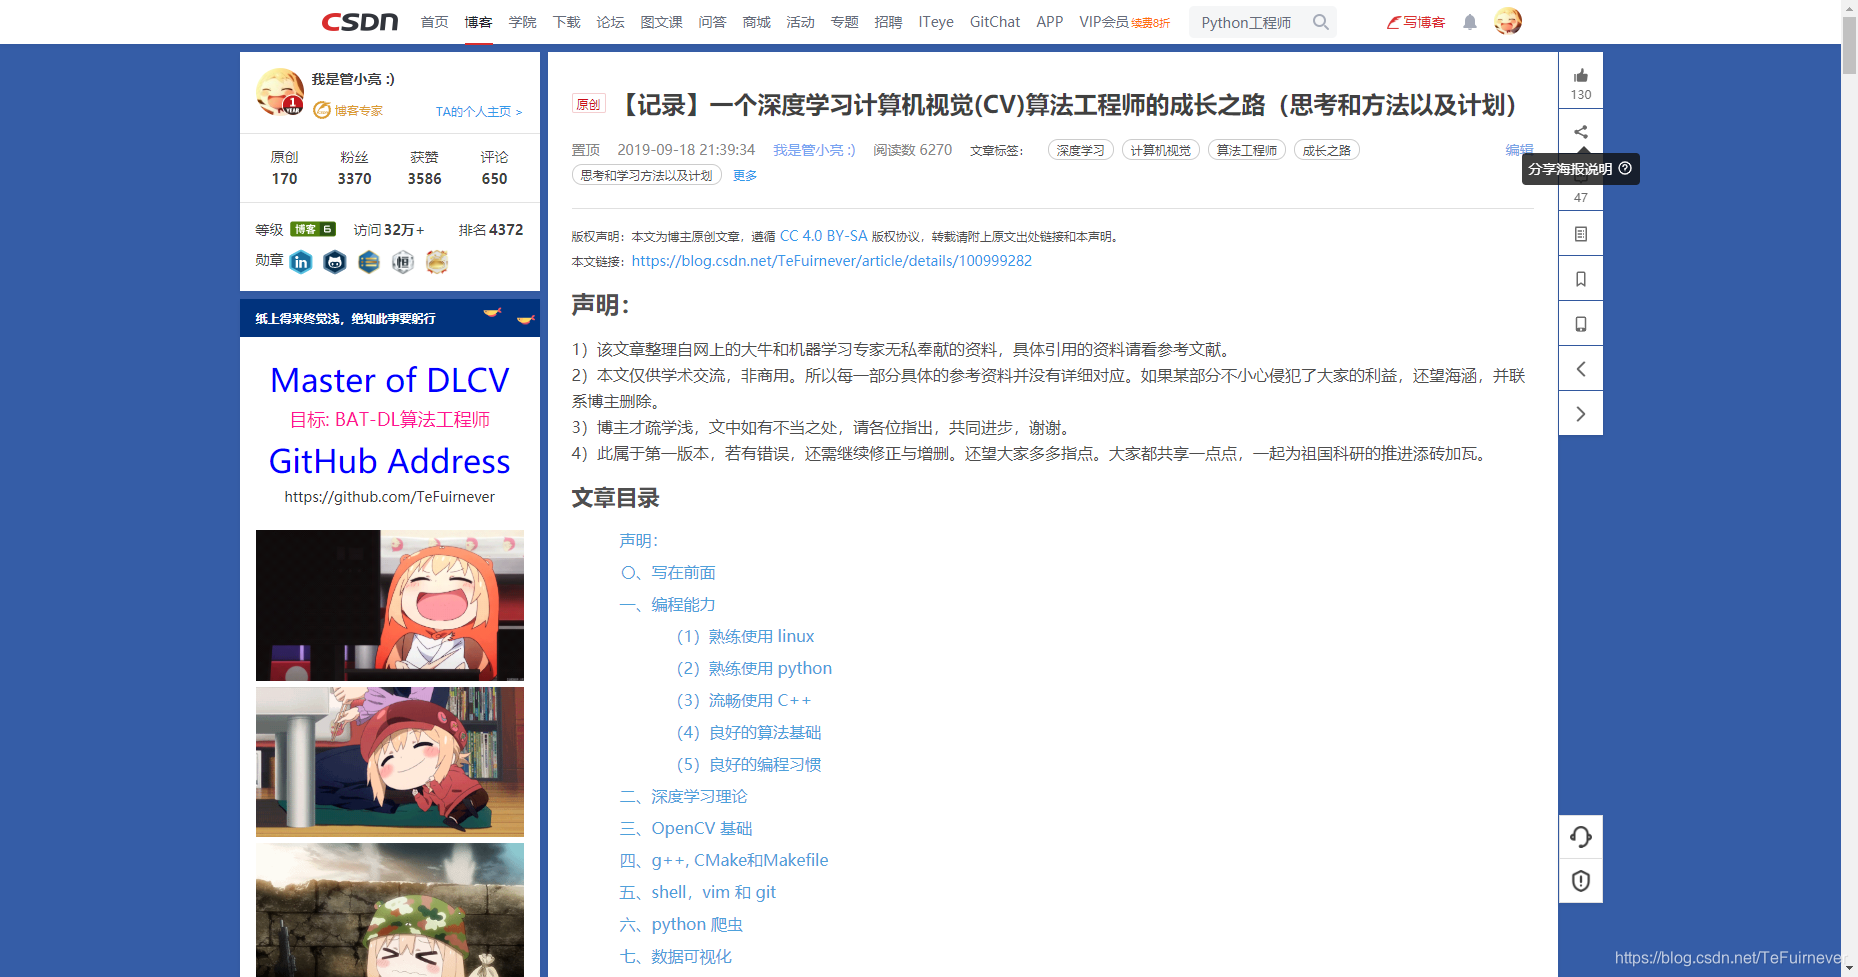
Task: Like the article with thumbs-up icon
Action: tap(1580, 76)
